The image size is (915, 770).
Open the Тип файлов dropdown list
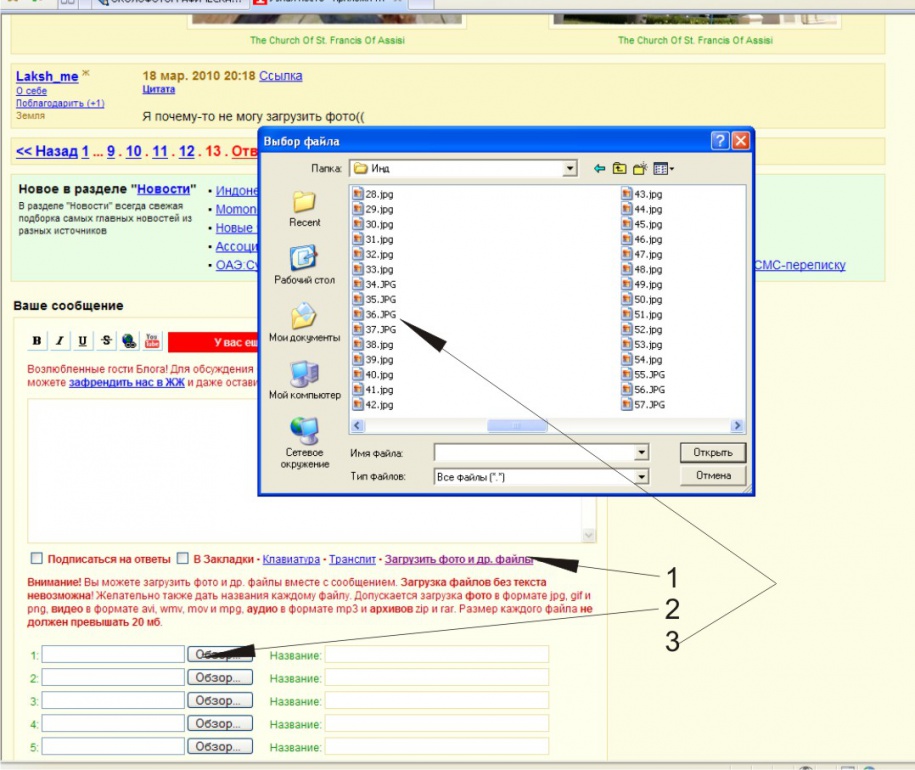pyautogui.click(x=642, y=477)
